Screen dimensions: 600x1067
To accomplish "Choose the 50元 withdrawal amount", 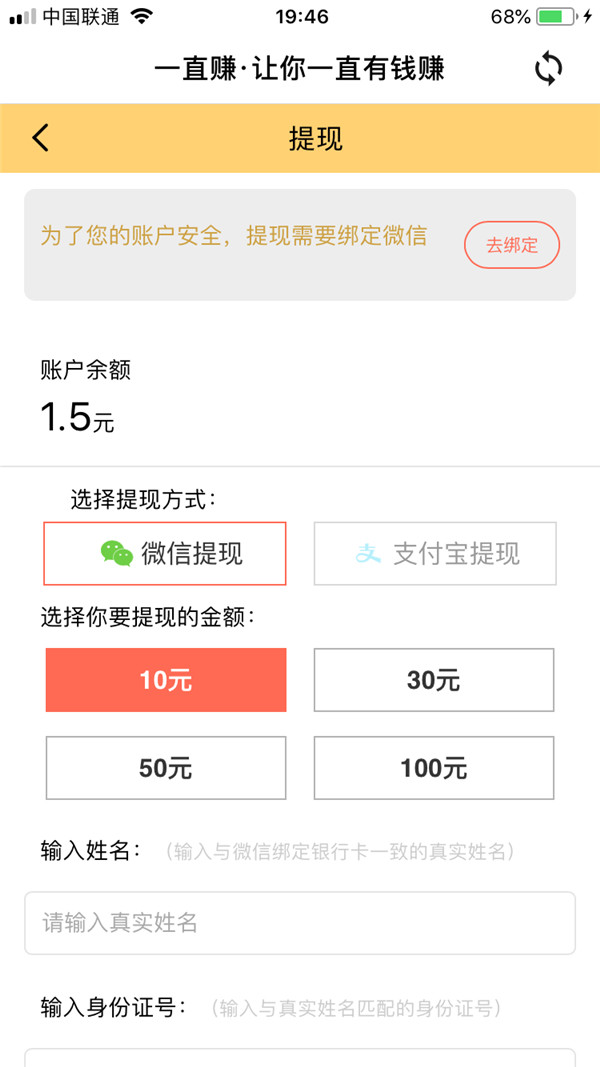I will tap(166, 768).
